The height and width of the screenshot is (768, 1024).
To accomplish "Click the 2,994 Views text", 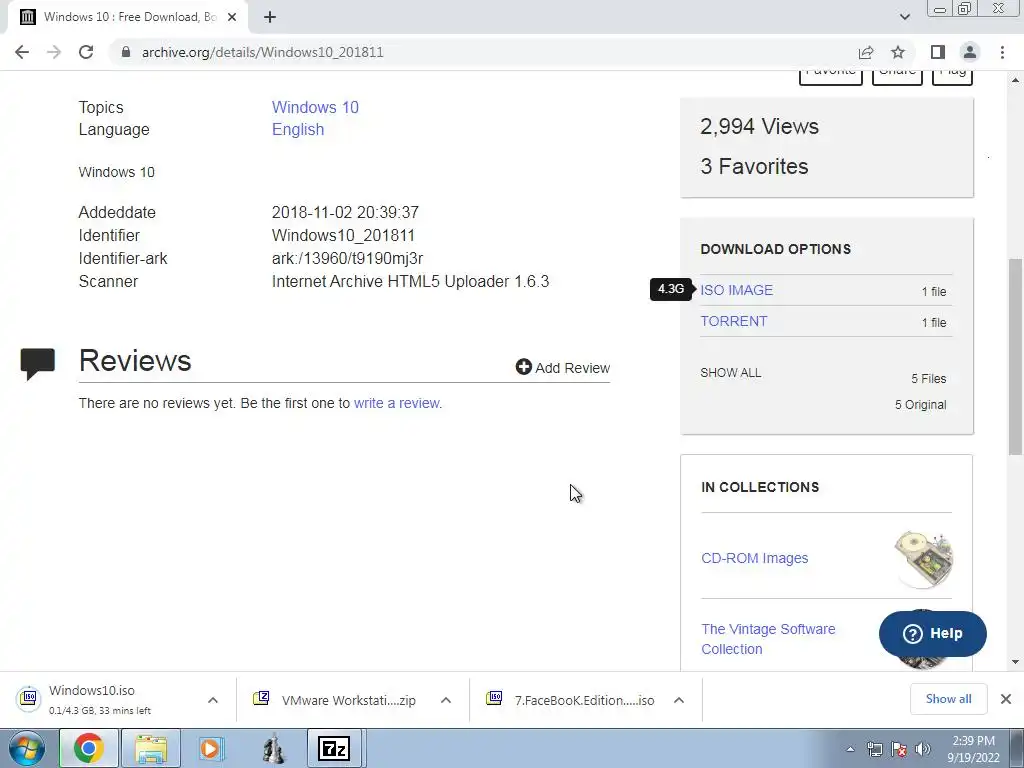I will point(760,126).
